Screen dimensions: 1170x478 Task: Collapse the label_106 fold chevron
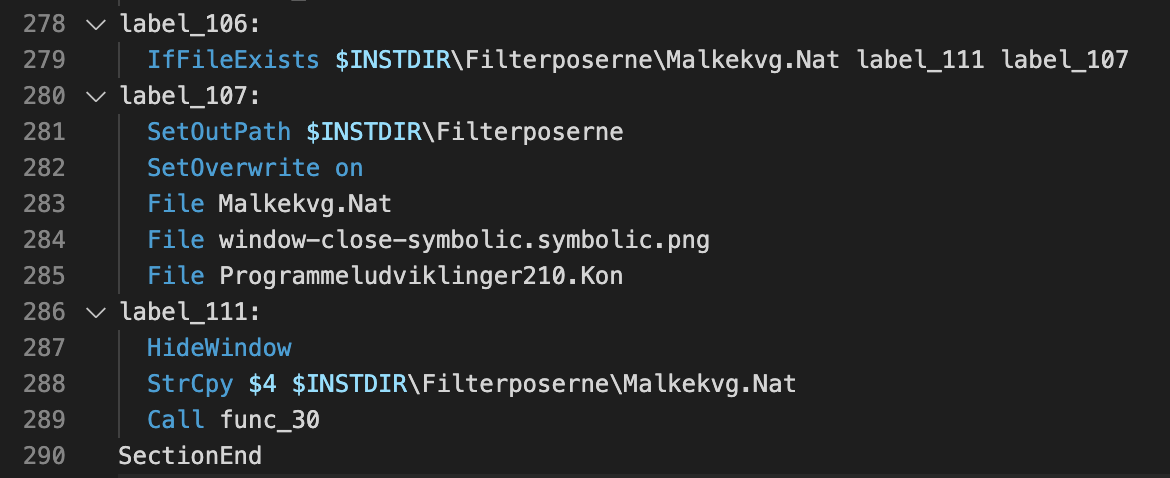pos(96,24)
